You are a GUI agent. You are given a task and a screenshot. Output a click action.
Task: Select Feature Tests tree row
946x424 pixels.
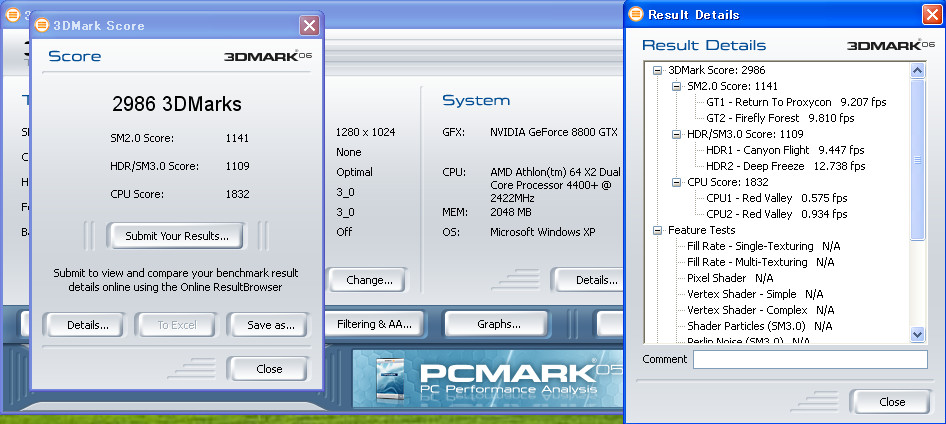701,230
